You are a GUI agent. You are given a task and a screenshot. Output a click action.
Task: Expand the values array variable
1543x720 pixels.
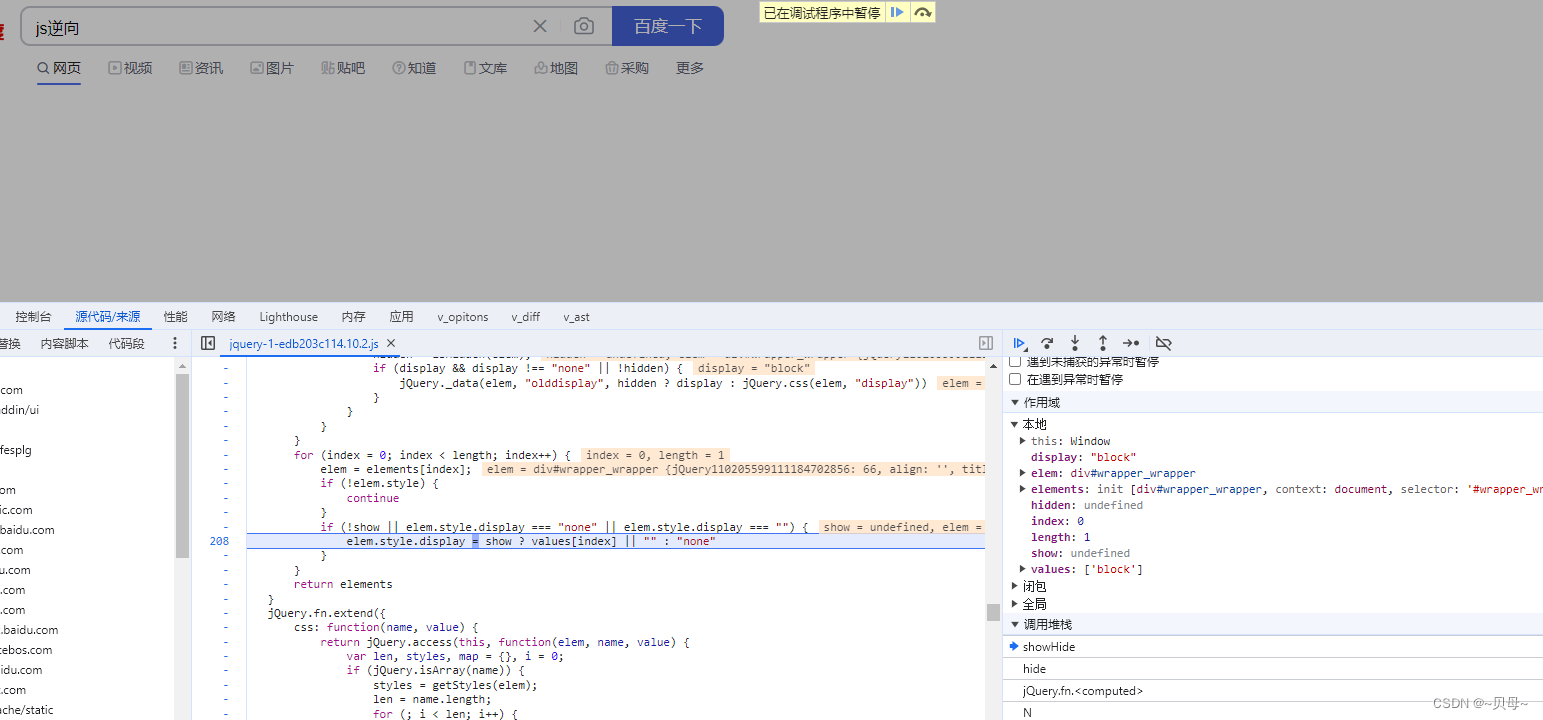[1022, 569]
